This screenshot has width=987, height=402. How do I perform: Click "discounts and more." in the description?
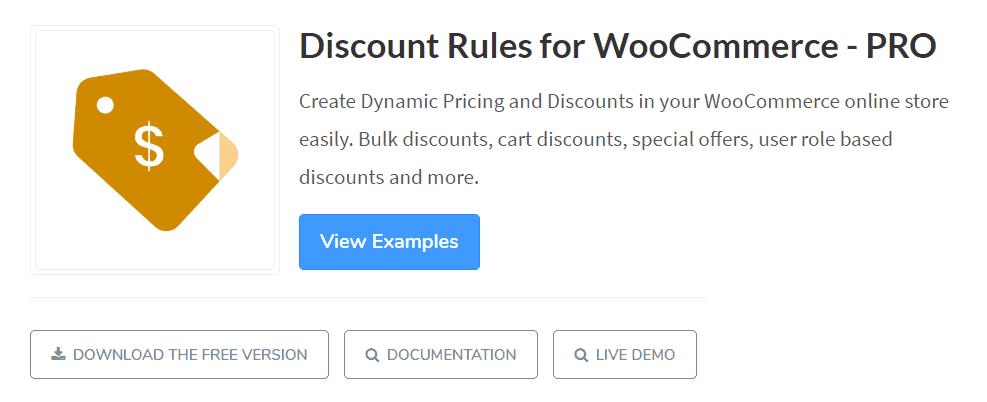(389, 178)
